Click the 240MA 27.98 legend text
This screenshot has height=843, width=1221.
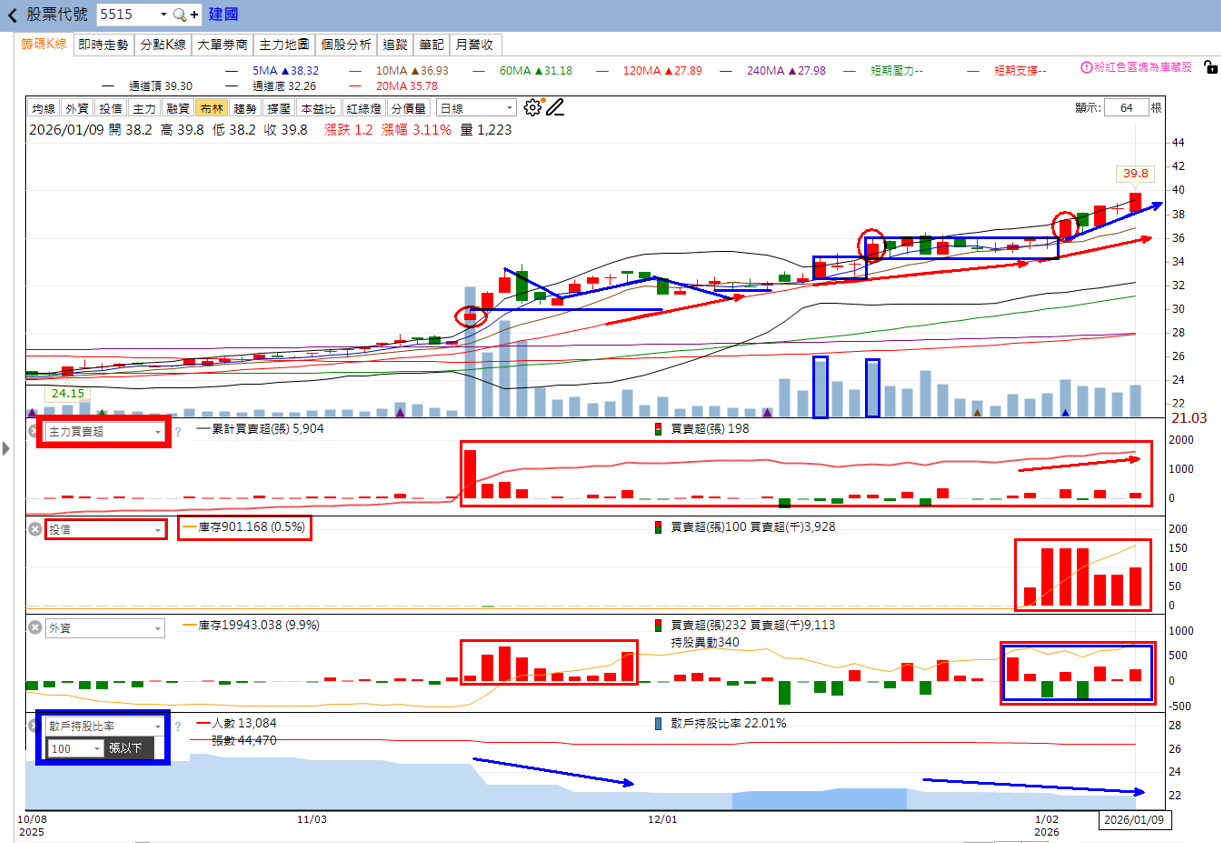[784, 71]
